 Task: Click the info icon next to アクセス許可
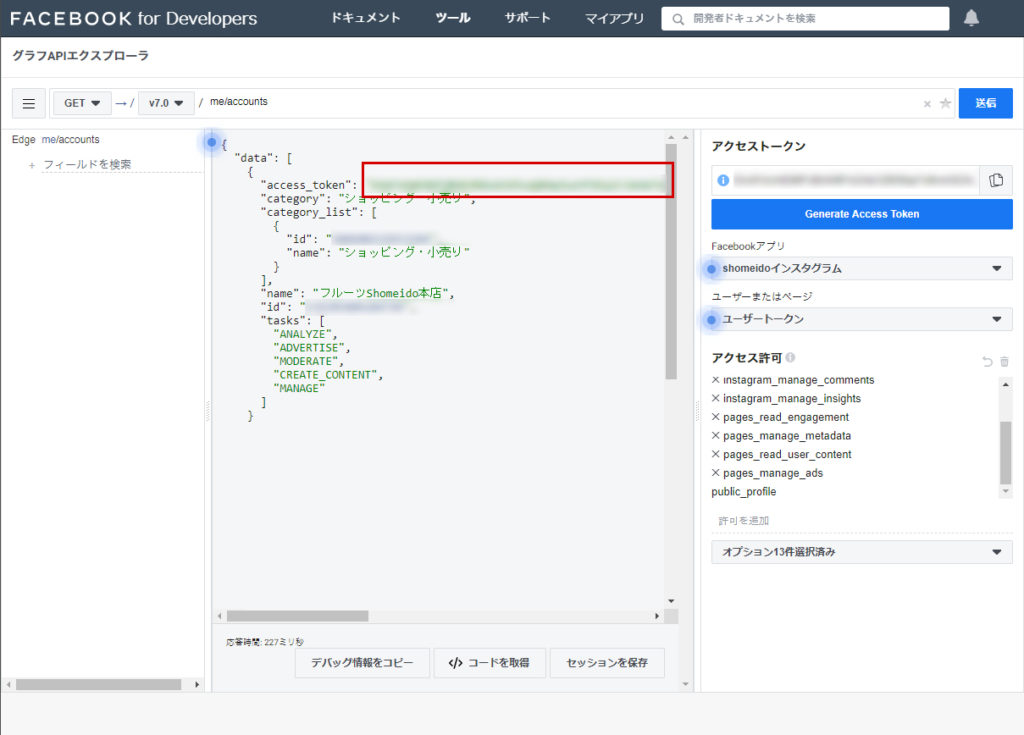click(791, 358)
